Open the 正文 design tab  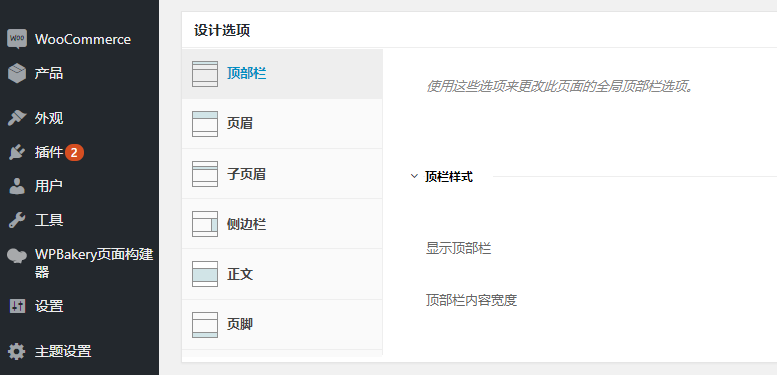click(282, 274)
